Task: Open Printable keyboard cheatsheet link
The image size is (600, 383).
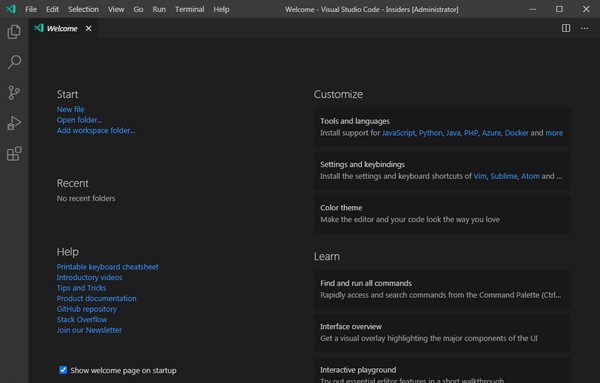Action: [108, 267]
